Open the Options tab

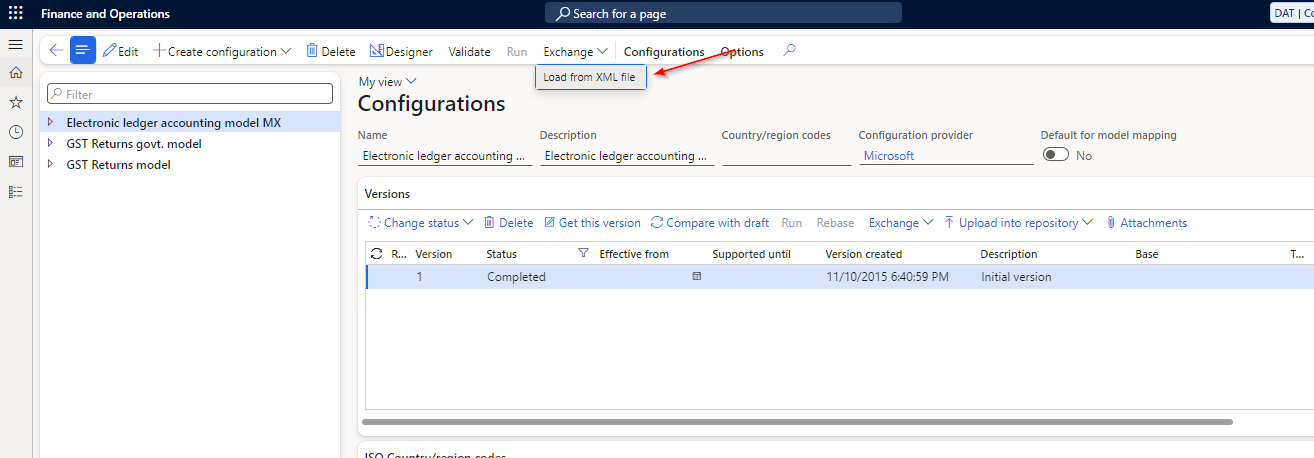point(742,51)
